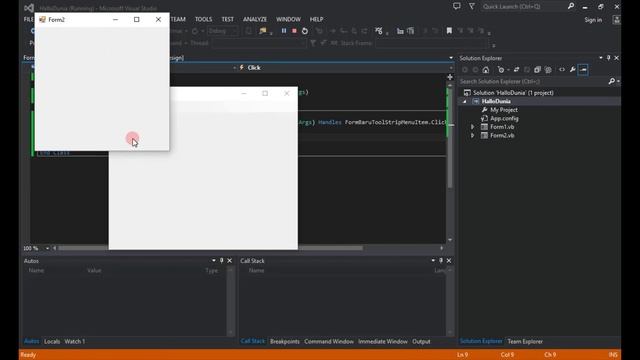The width and height of the screenshot is (640, 360).
Task: Switch to the Command Window tab
Action: pos(329,342)
